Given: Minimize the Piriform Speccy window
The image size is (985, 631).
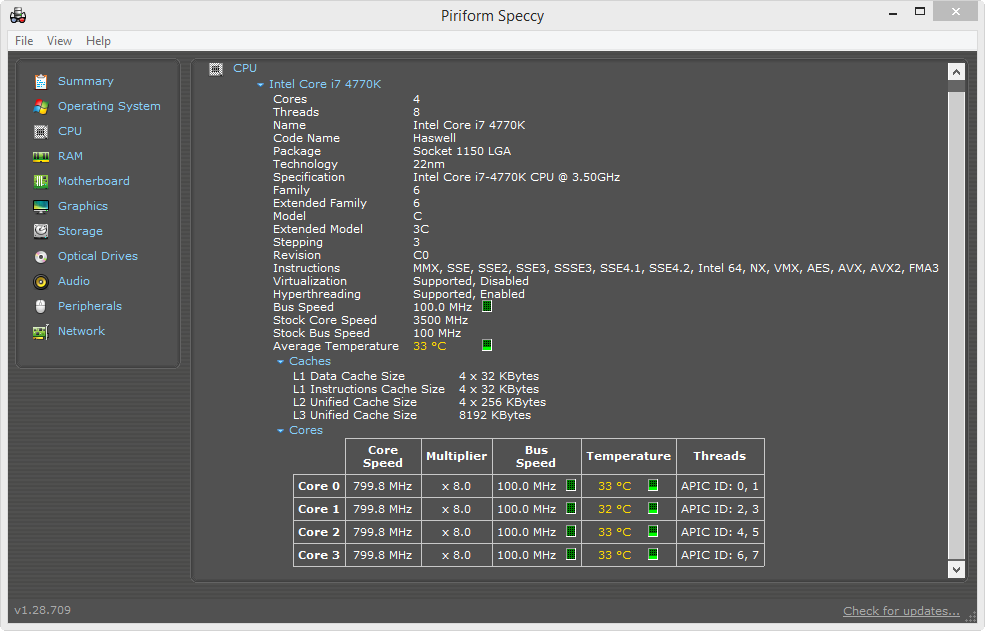Looking at the screenshot, I should [x=893, y=12].
